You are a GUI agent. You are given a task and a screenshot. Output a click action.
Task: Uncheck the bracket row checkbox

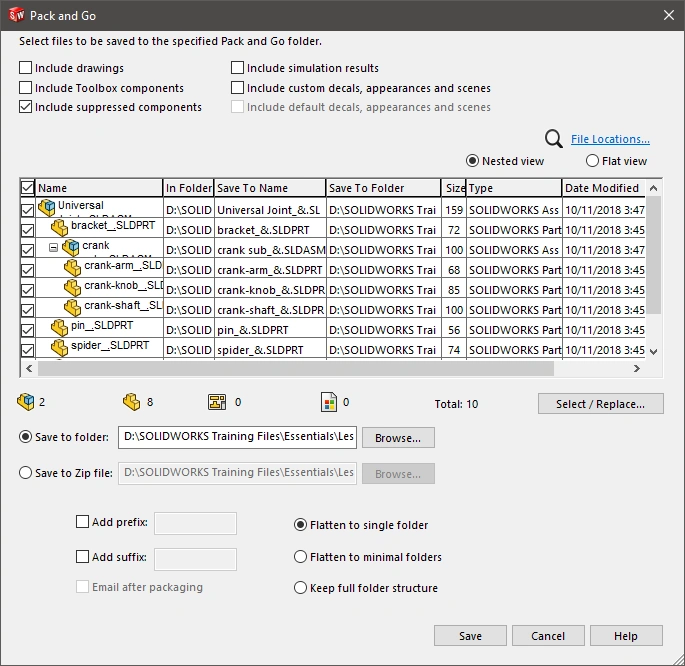(27, 230)
